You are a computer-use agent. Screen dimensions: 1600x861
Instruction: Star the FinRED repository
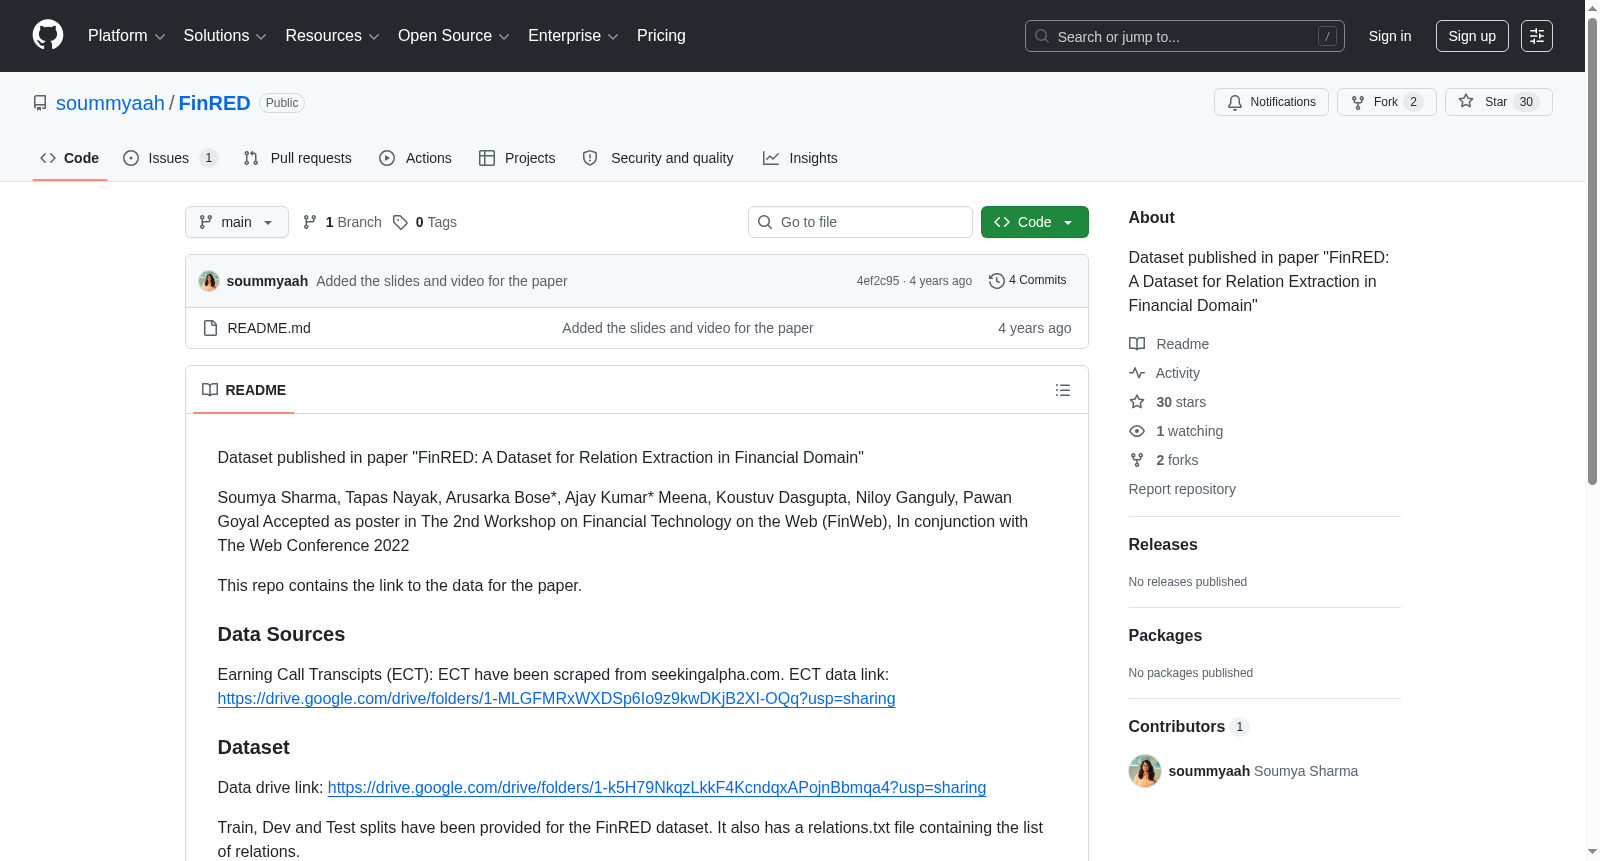(1498, 102)
